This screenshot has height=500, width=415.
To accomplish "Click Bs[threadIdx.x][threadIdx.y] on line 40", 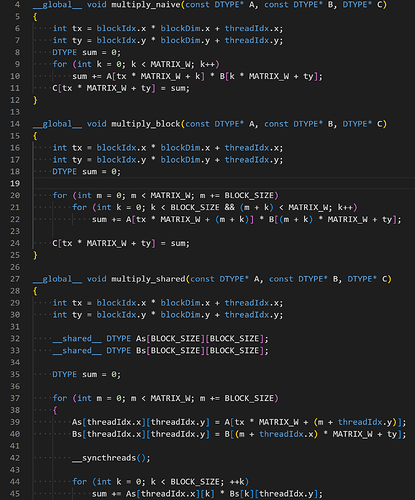I will [141, 434].
